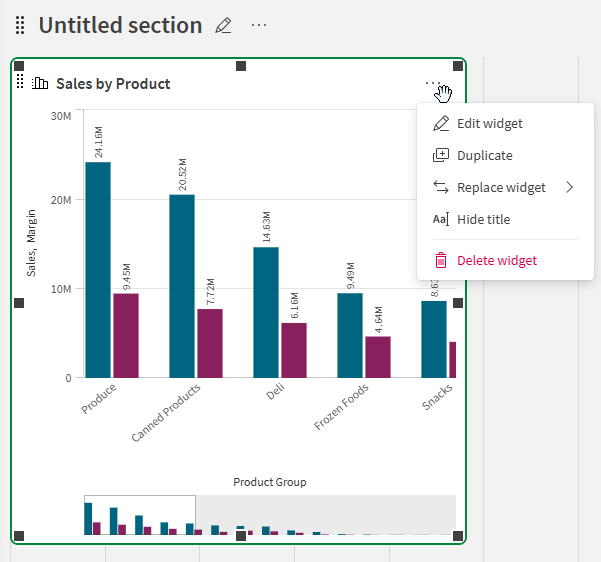Screen dimensions: 601x562
Task: Click the Deli axis label
Action: click(x=276, y=391)
